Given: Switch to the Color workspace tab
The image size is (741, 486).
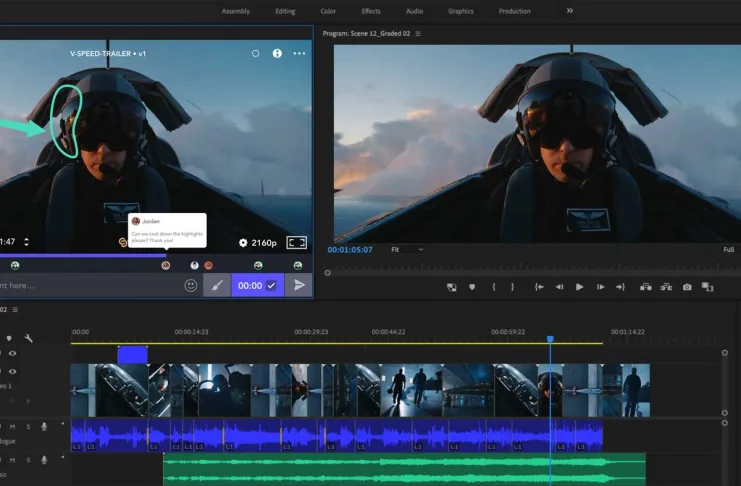Looking at the screenshot, I should point(328,11).
